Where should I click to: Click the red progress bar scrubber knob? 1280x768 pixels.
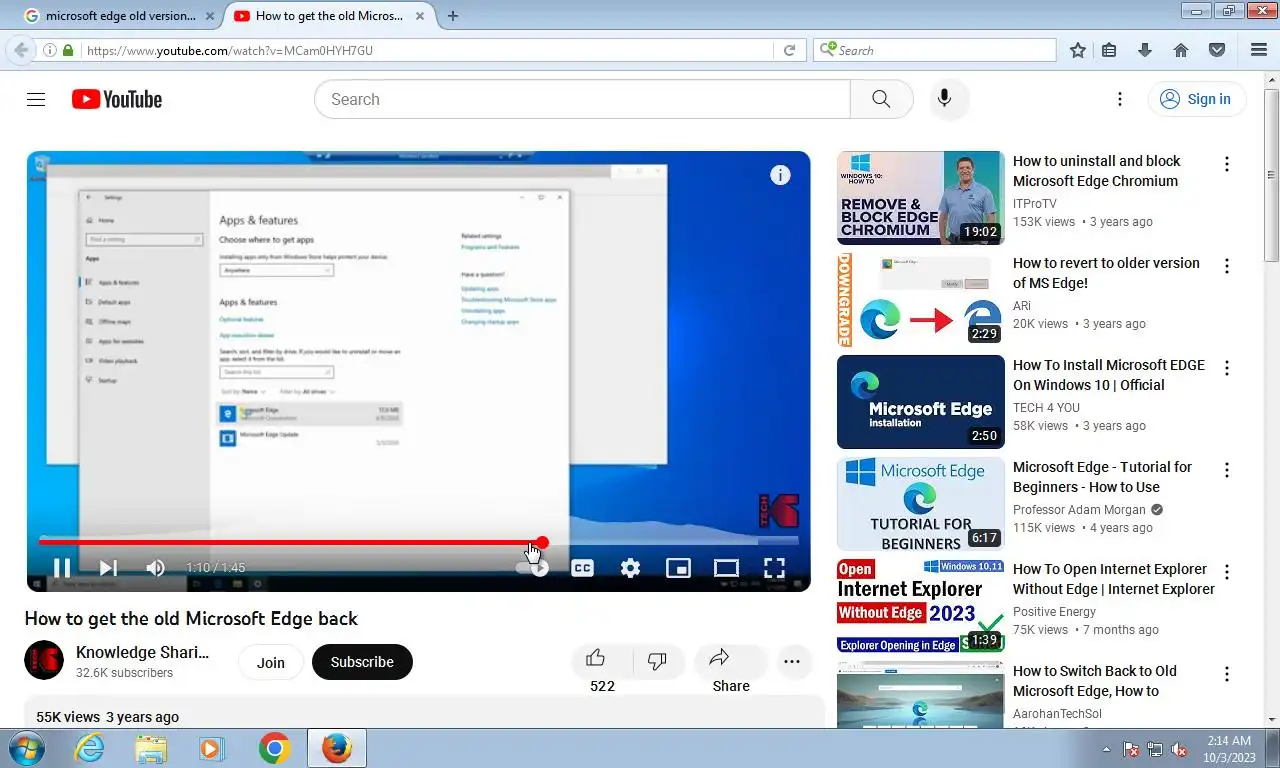click(542, 543)
